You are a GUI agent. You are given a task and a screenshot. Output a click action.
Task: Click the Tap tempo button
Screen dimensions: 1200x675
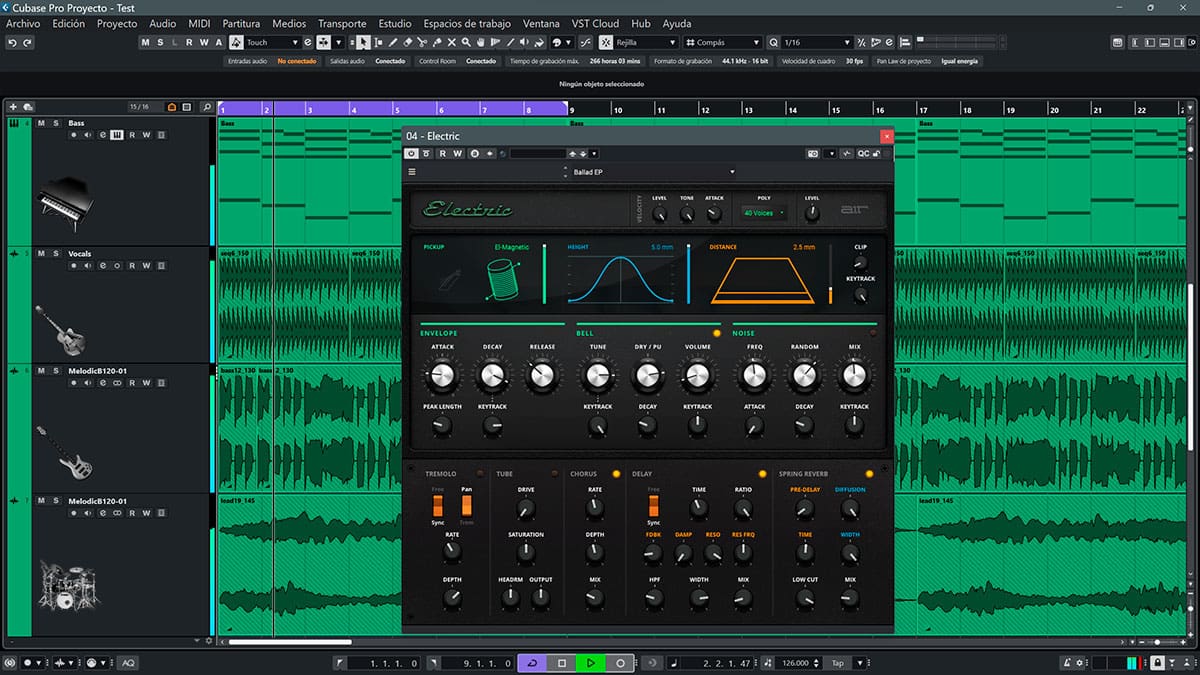pos(837,663)
